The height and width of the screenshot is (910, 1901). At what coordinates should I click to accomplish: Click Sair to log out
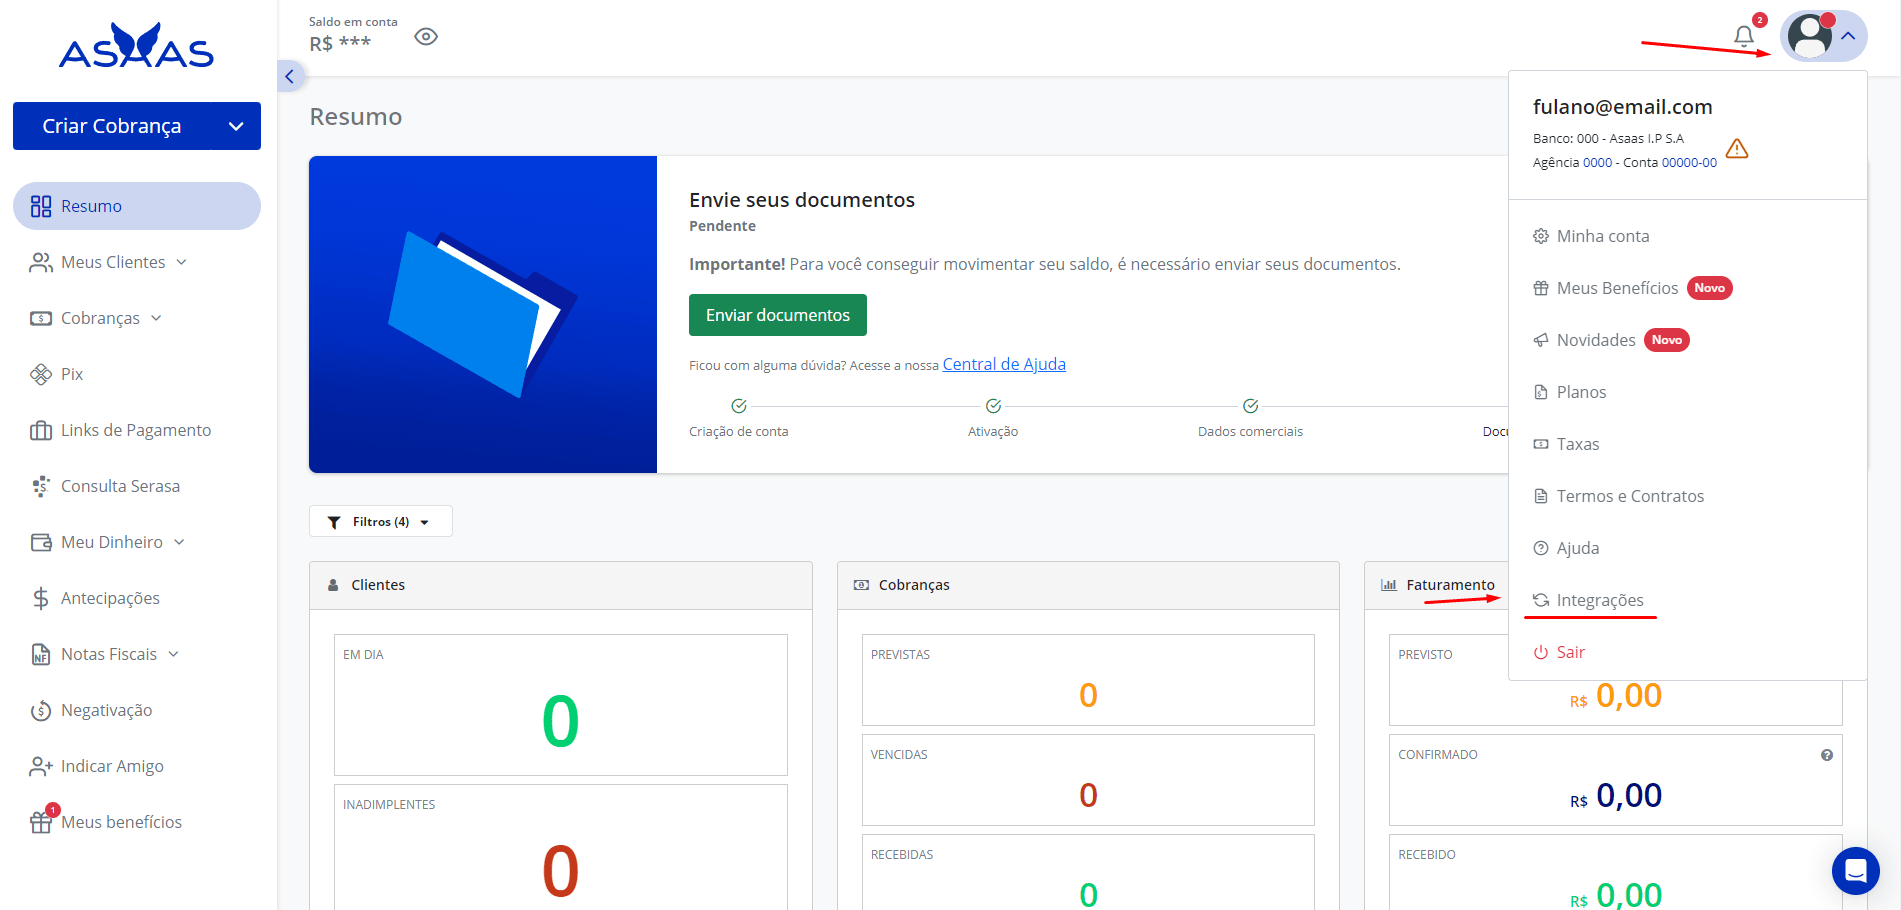click(1570, 652)
